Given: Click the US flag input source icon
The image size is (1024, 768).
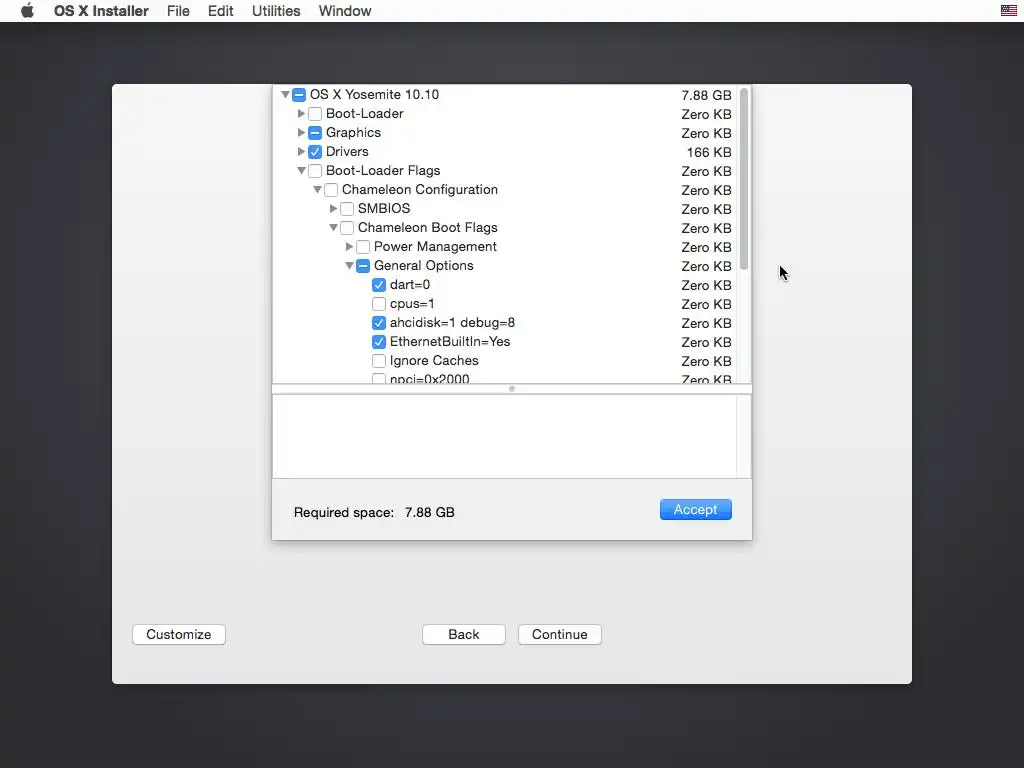Looking at the screenshot, I should (1008, 10).
